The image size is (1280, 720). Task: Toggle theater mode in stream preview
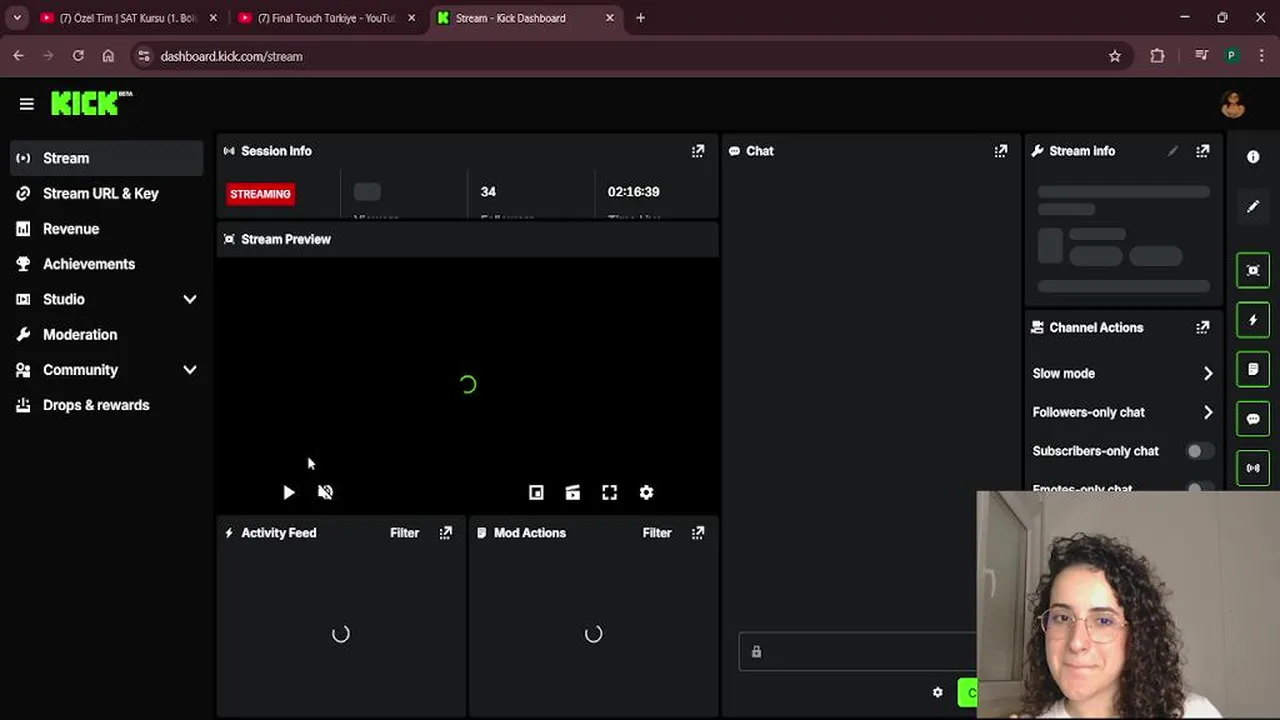pos(573,492)
